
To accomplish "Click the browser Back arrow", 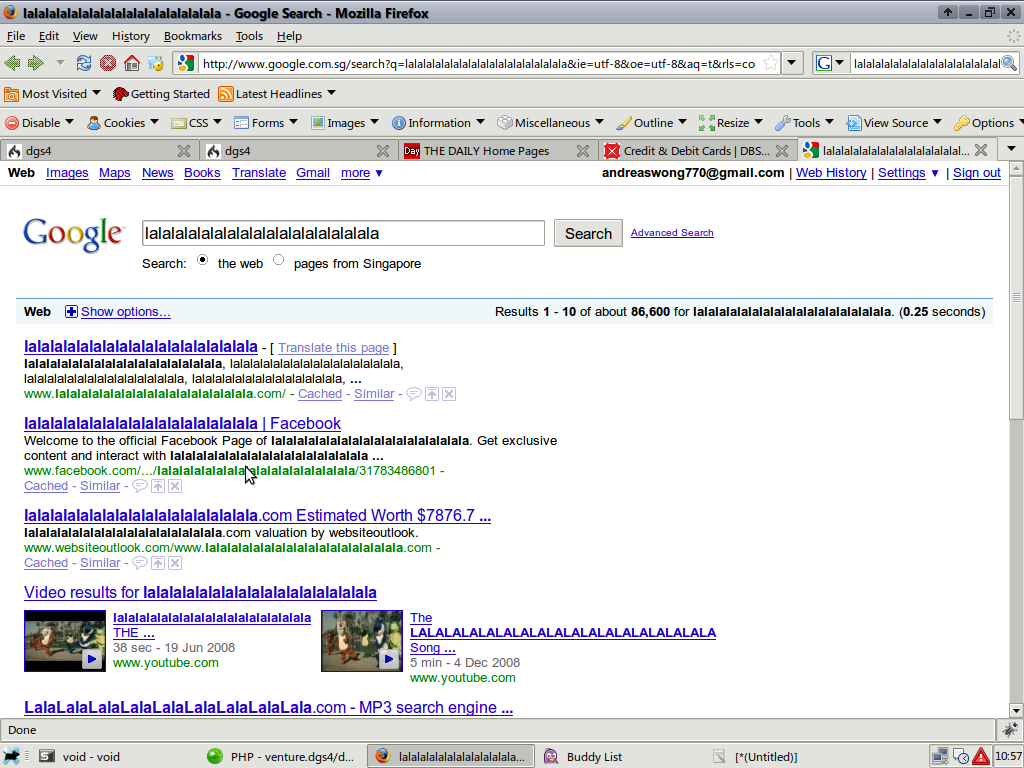I will tap(13, 63).
